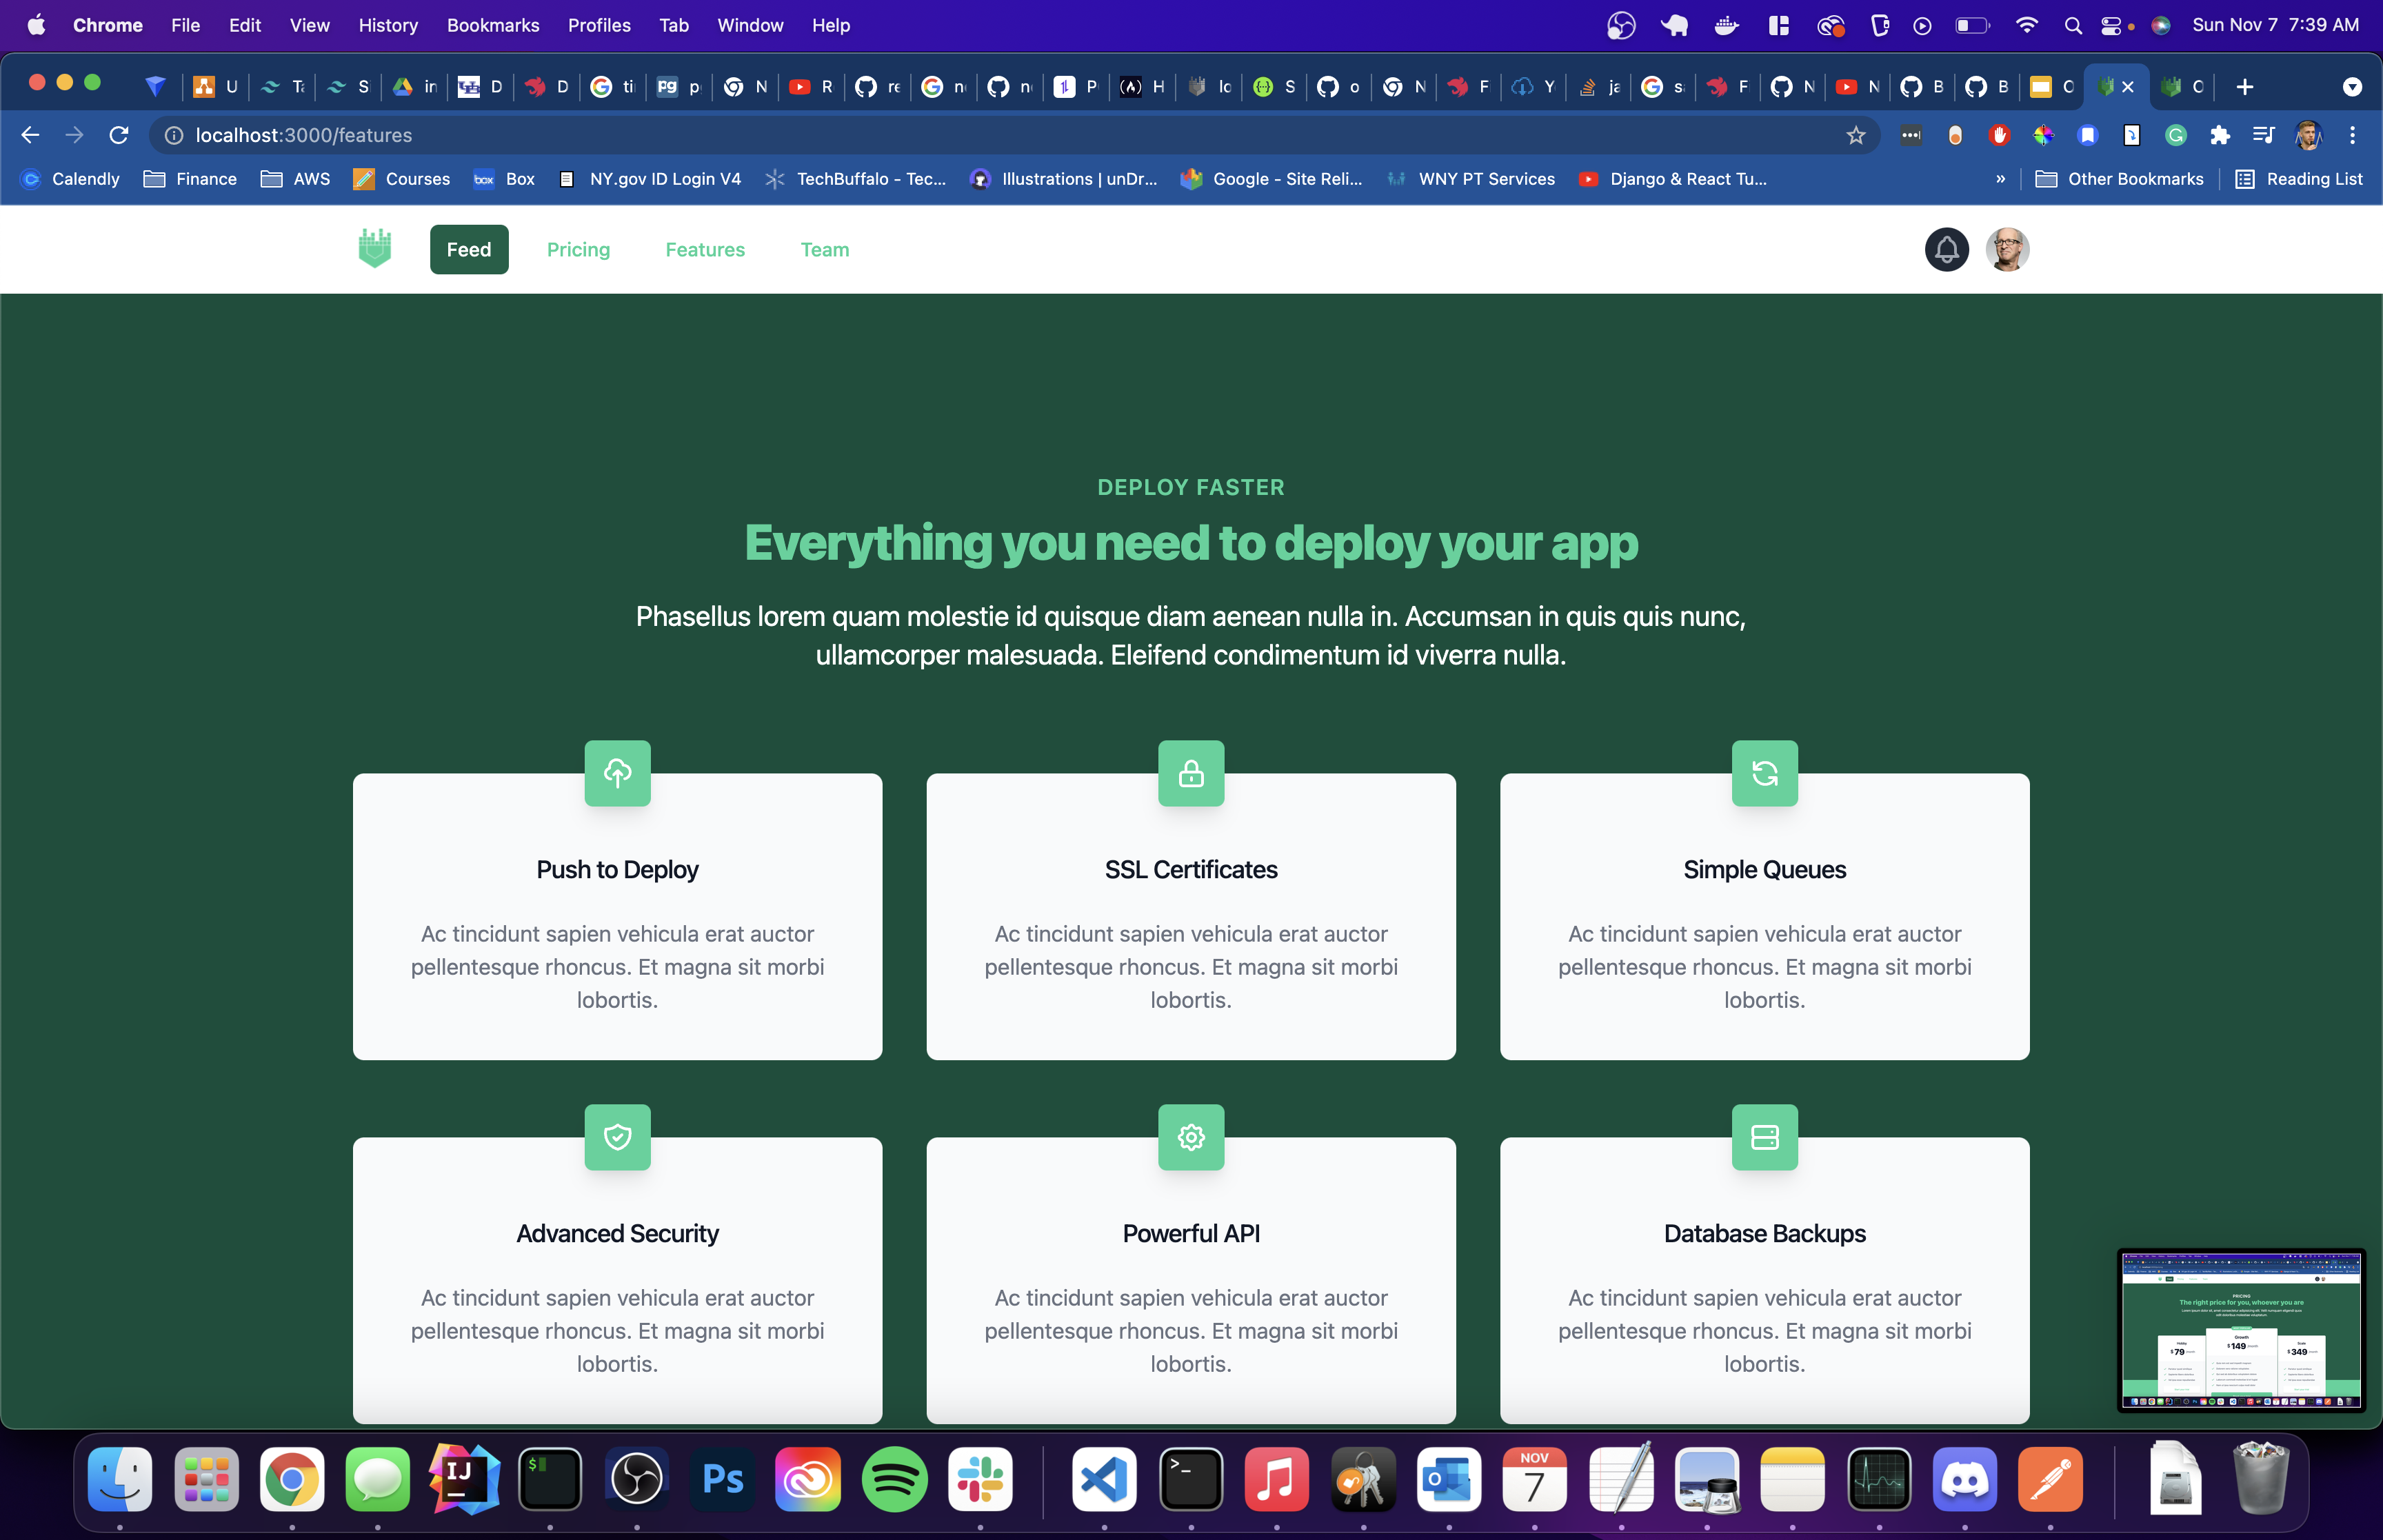
Task: Open the TechBuffalo bookmark
Action: pyautogui.click(x=856, y=179)
